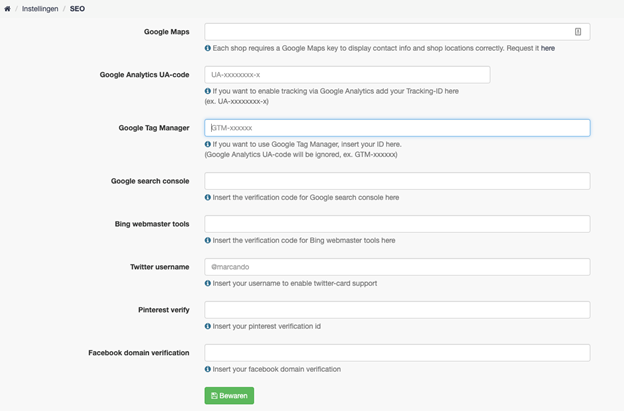Go to home via breadcrumb house icon
Viewport: 624px width, 411px height.
click(x=7, y=9)
